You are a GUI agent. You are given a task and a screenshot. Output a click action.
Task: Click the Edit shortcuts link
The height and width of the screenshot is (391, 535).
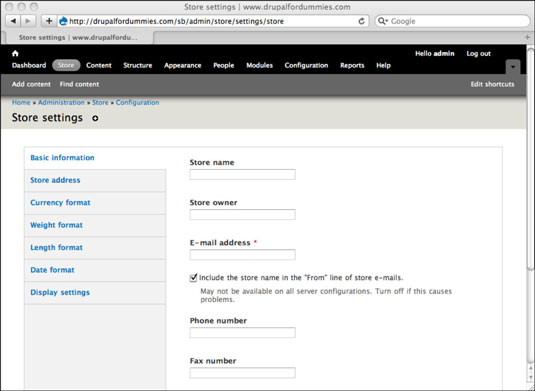(x=492, y=84)
